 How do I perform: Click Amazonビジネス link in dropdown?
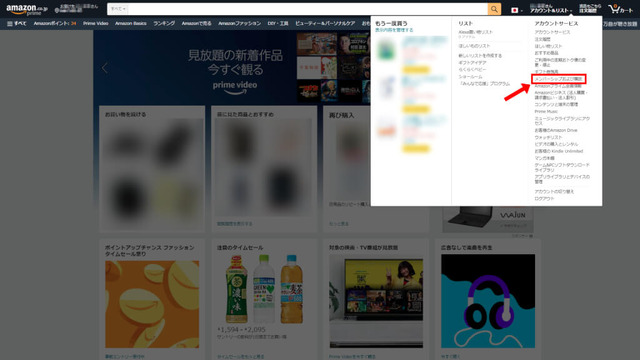pos(561,95)
